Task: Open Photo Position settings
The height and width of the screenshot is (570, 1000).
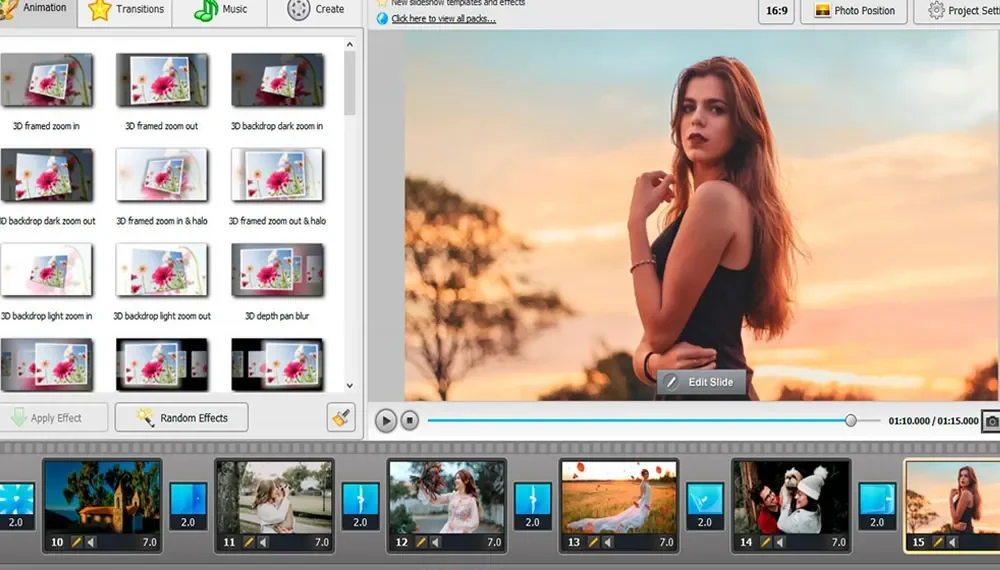Action: click(x=853, y=11)
